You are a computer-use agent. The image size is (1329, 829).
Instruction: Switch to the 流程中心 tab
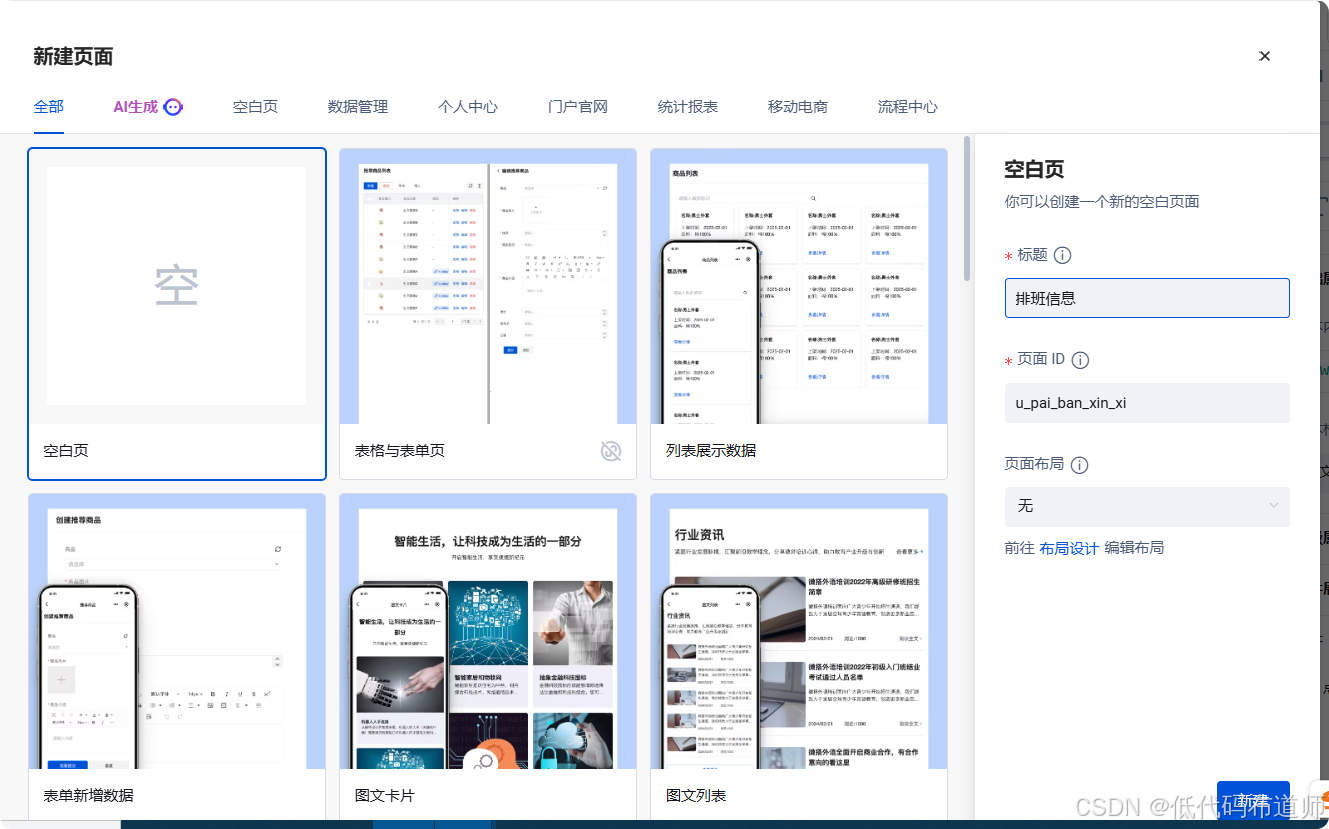tap(907, 106)
